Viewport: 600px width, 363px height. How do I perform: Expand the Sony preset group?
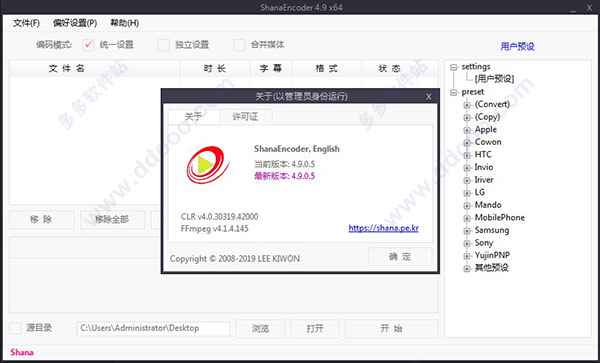coord(466,244)
